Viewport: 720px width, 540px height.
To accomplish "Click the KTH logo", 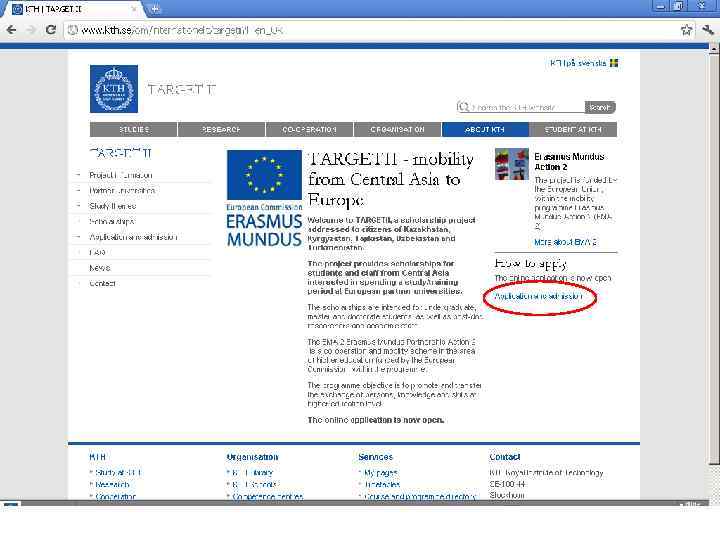I will click(x=114, y=89).
